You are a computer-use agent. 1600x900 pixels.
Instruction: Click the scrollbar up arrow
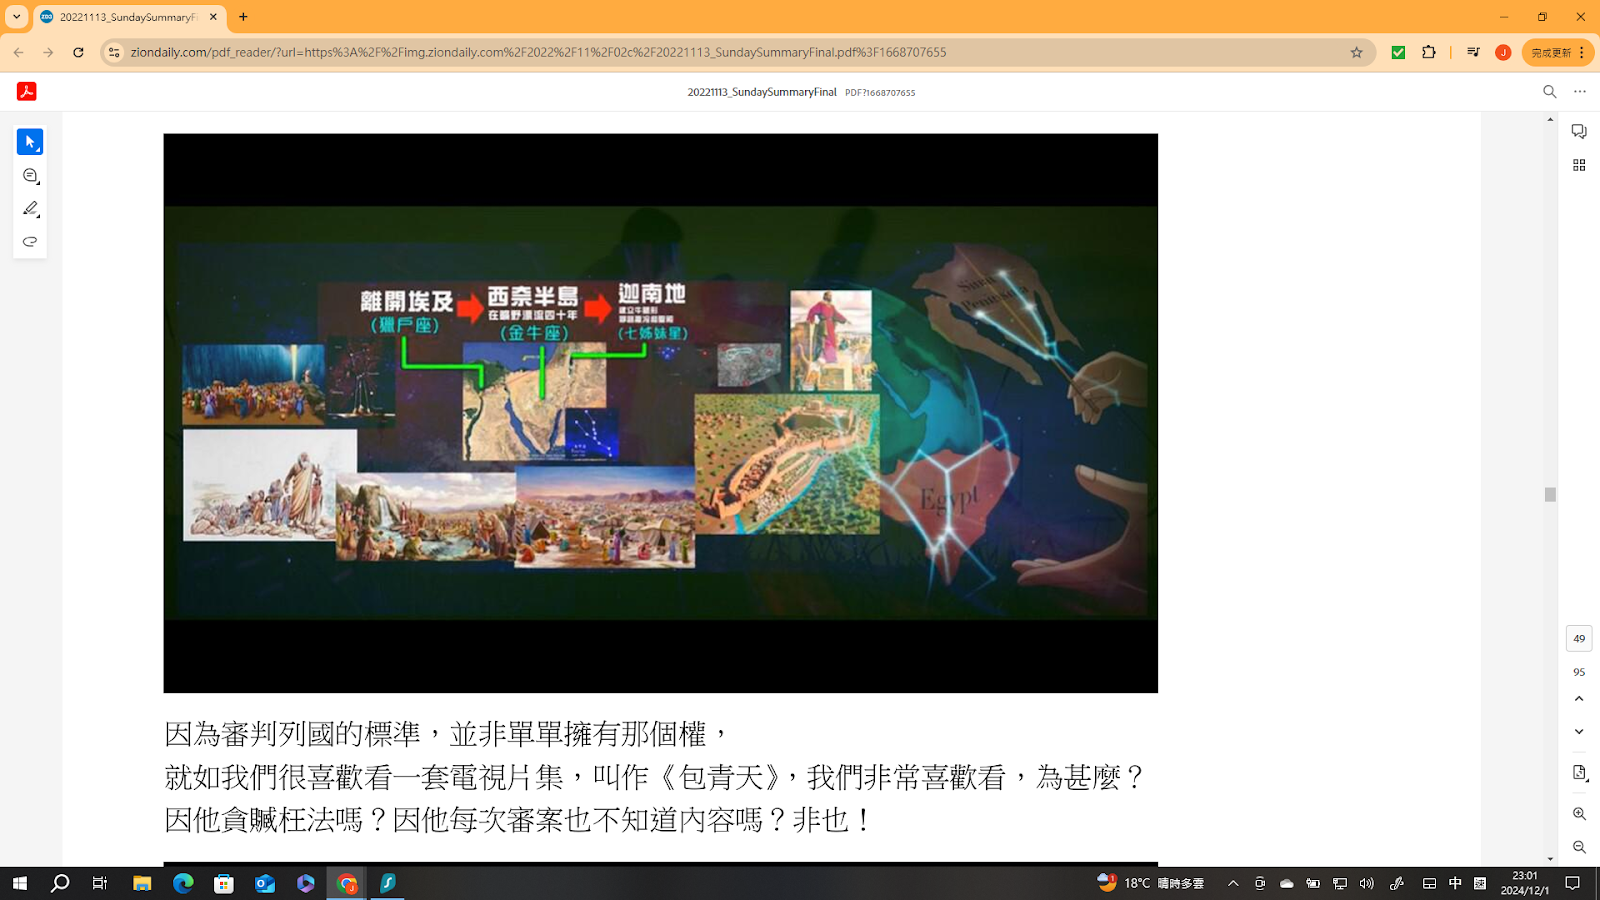pos(1550,120)
